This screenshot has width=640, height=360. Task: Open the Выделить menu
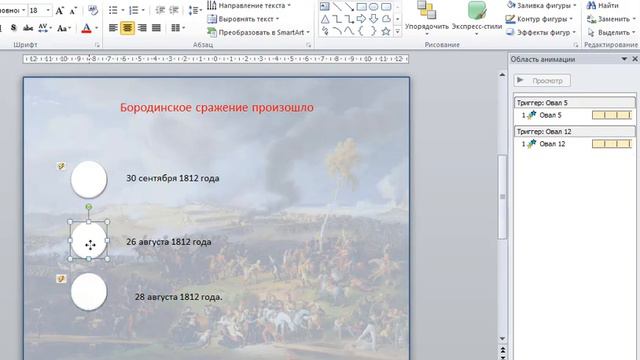point(611,32)
